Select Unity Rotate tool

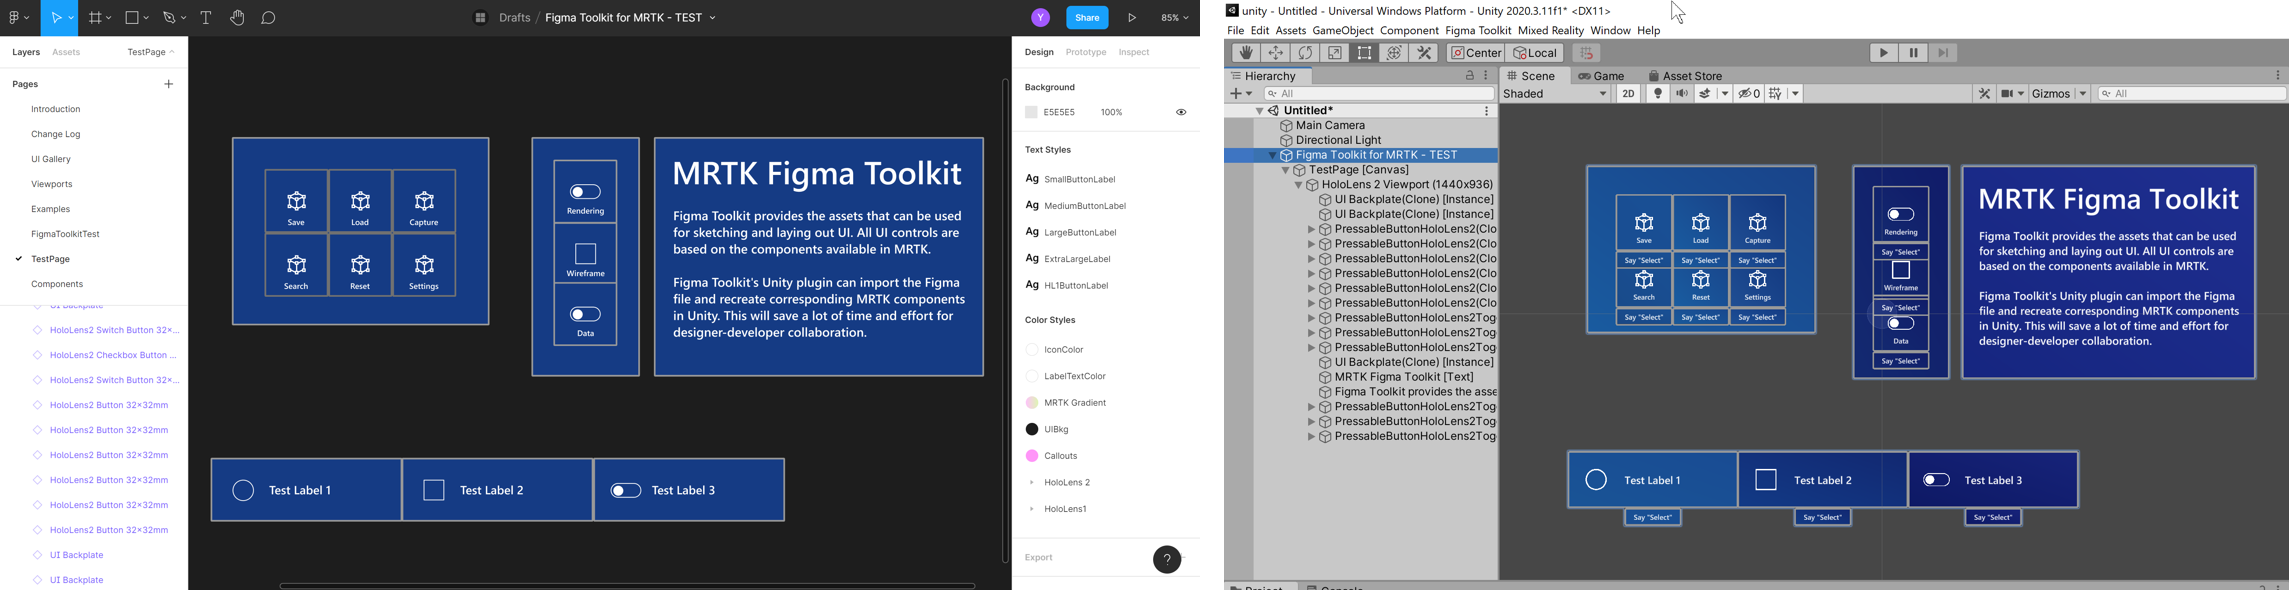[1305, 53]
